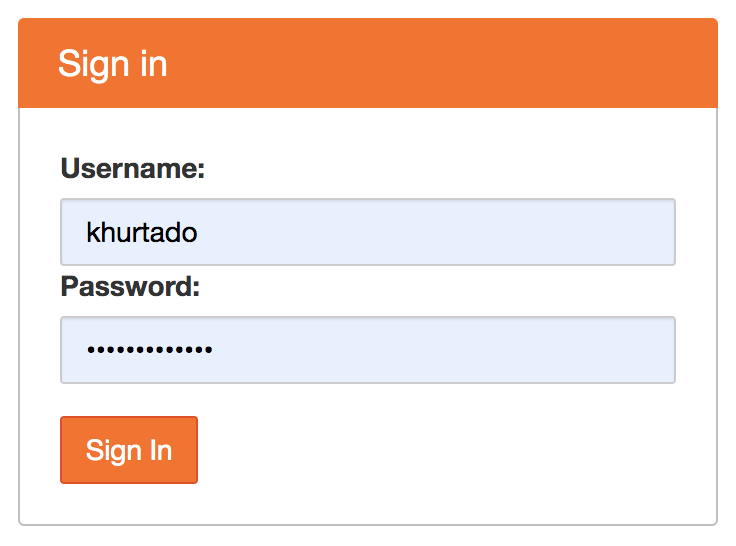Click the Username label text
736x546 pixels.
[x=132, y=168]
